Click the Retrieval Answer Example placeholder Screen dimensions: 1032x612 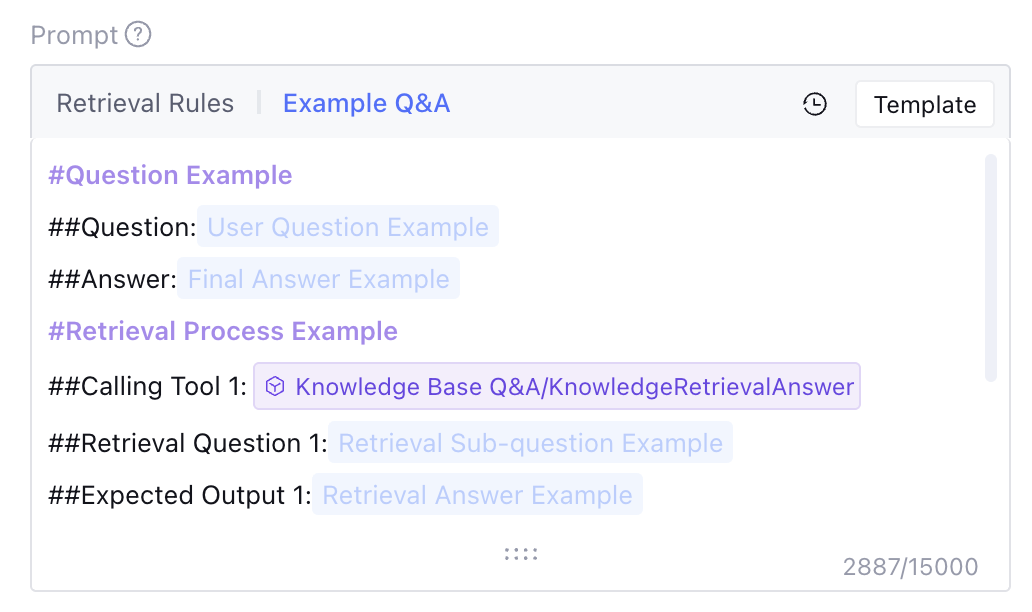pyautogui.click(x=477, y=495)
